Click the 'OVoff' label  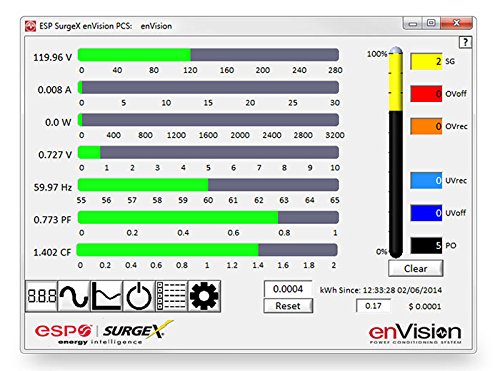pos(456,94)
